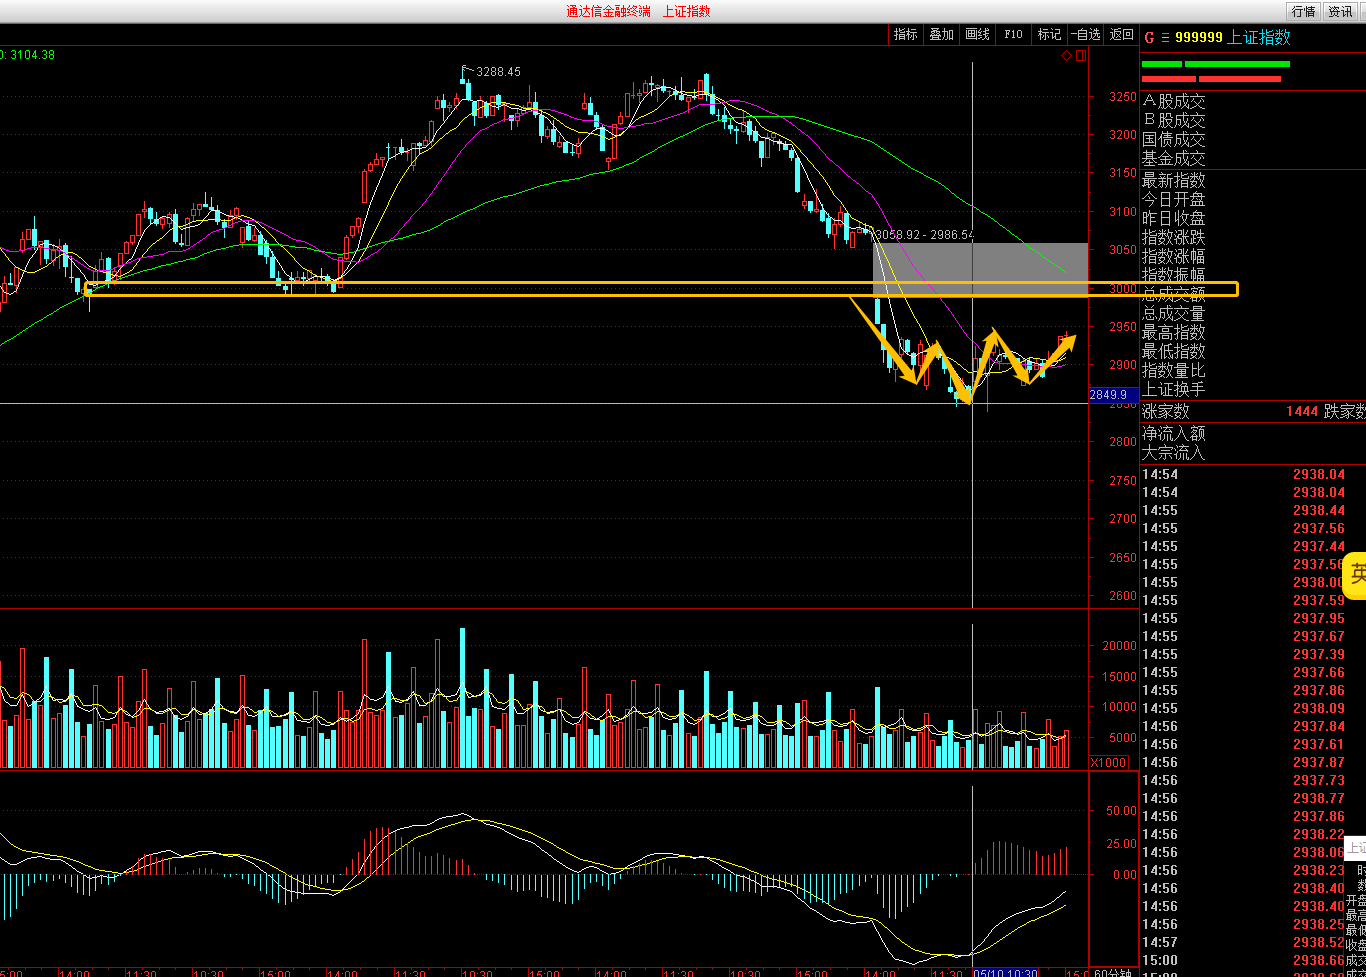
Task: Click the 返回 back button
Action: 1121,34
